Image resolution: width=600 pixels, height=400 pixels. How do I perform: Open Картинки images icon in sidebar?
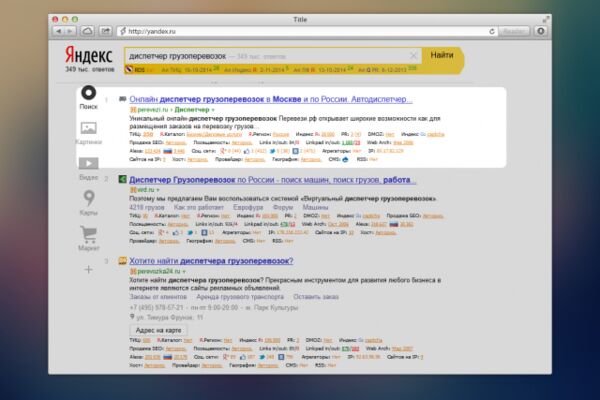(x=88, y=128)
